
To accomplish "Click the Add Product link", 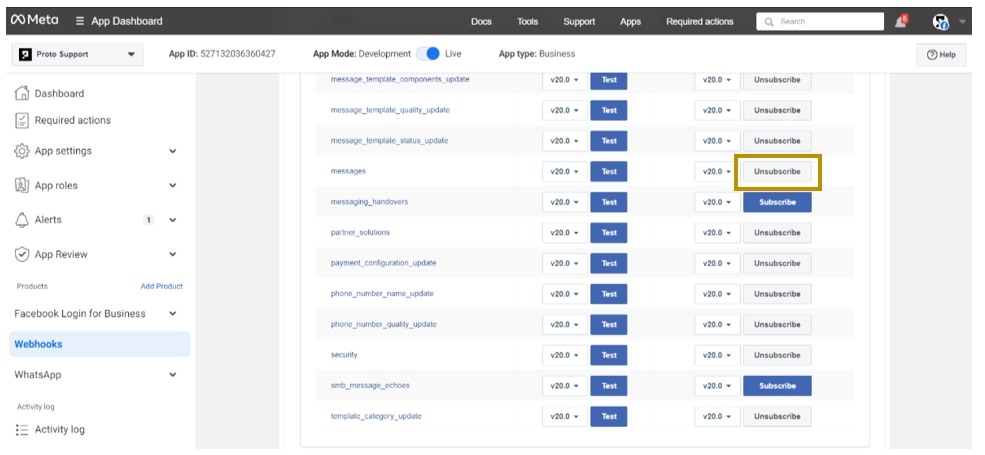I will [161, 286].
